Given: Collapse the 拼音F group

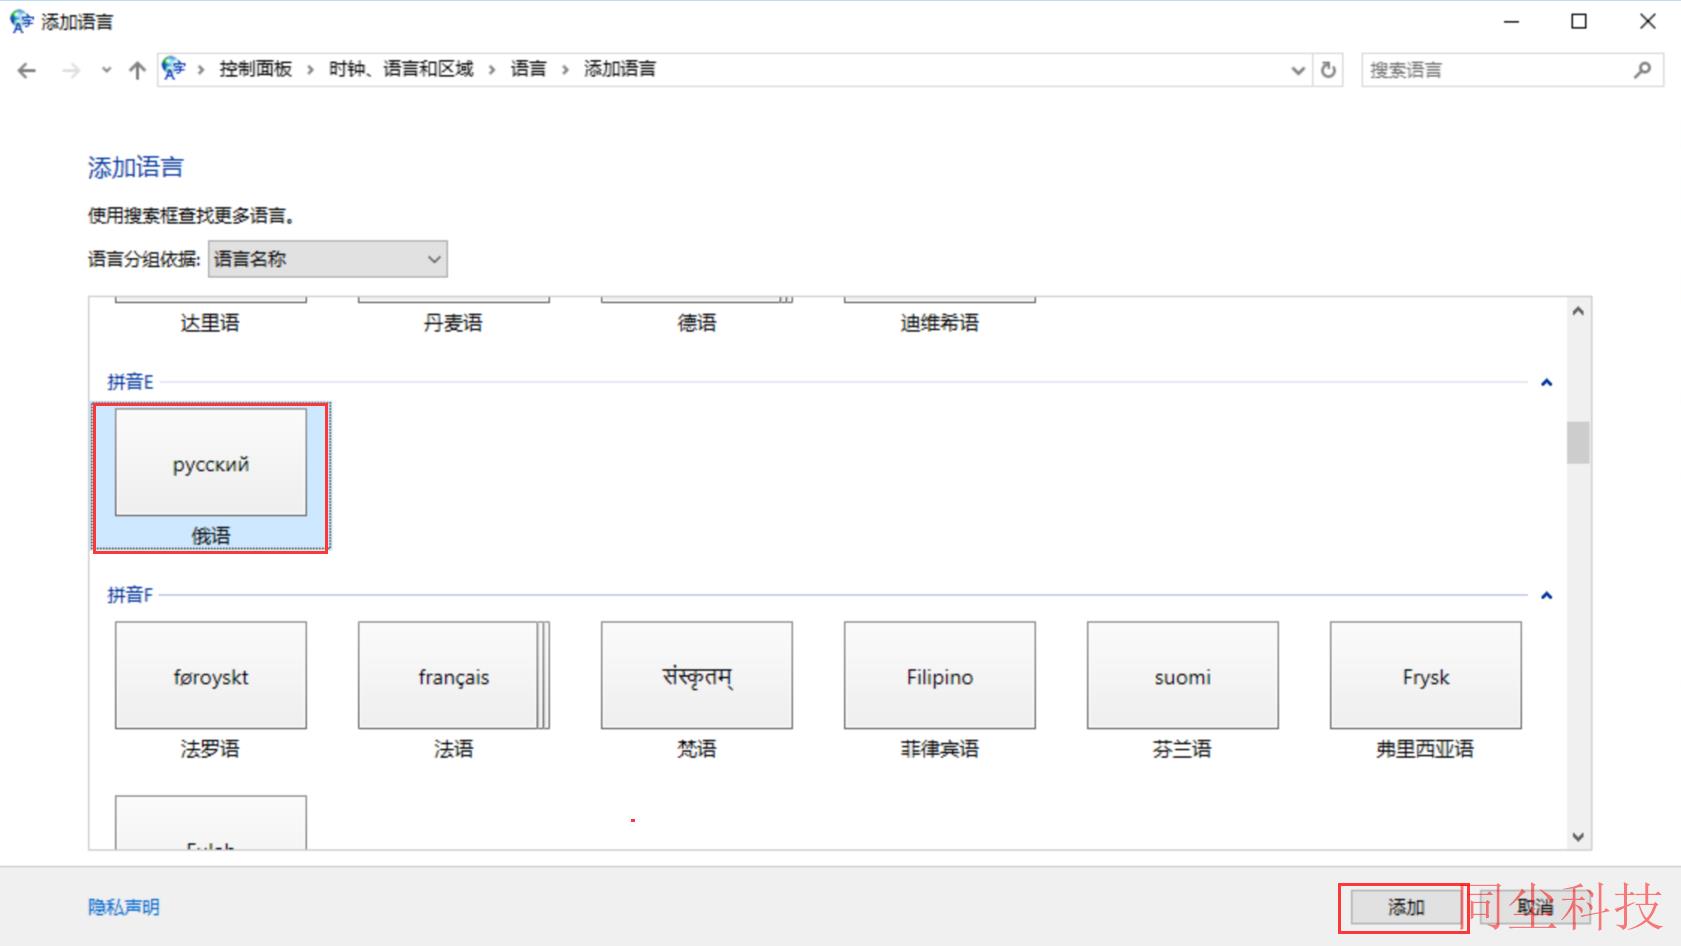Looking at the screenshot, I should pyautogui.click(x=1546, y=595).
